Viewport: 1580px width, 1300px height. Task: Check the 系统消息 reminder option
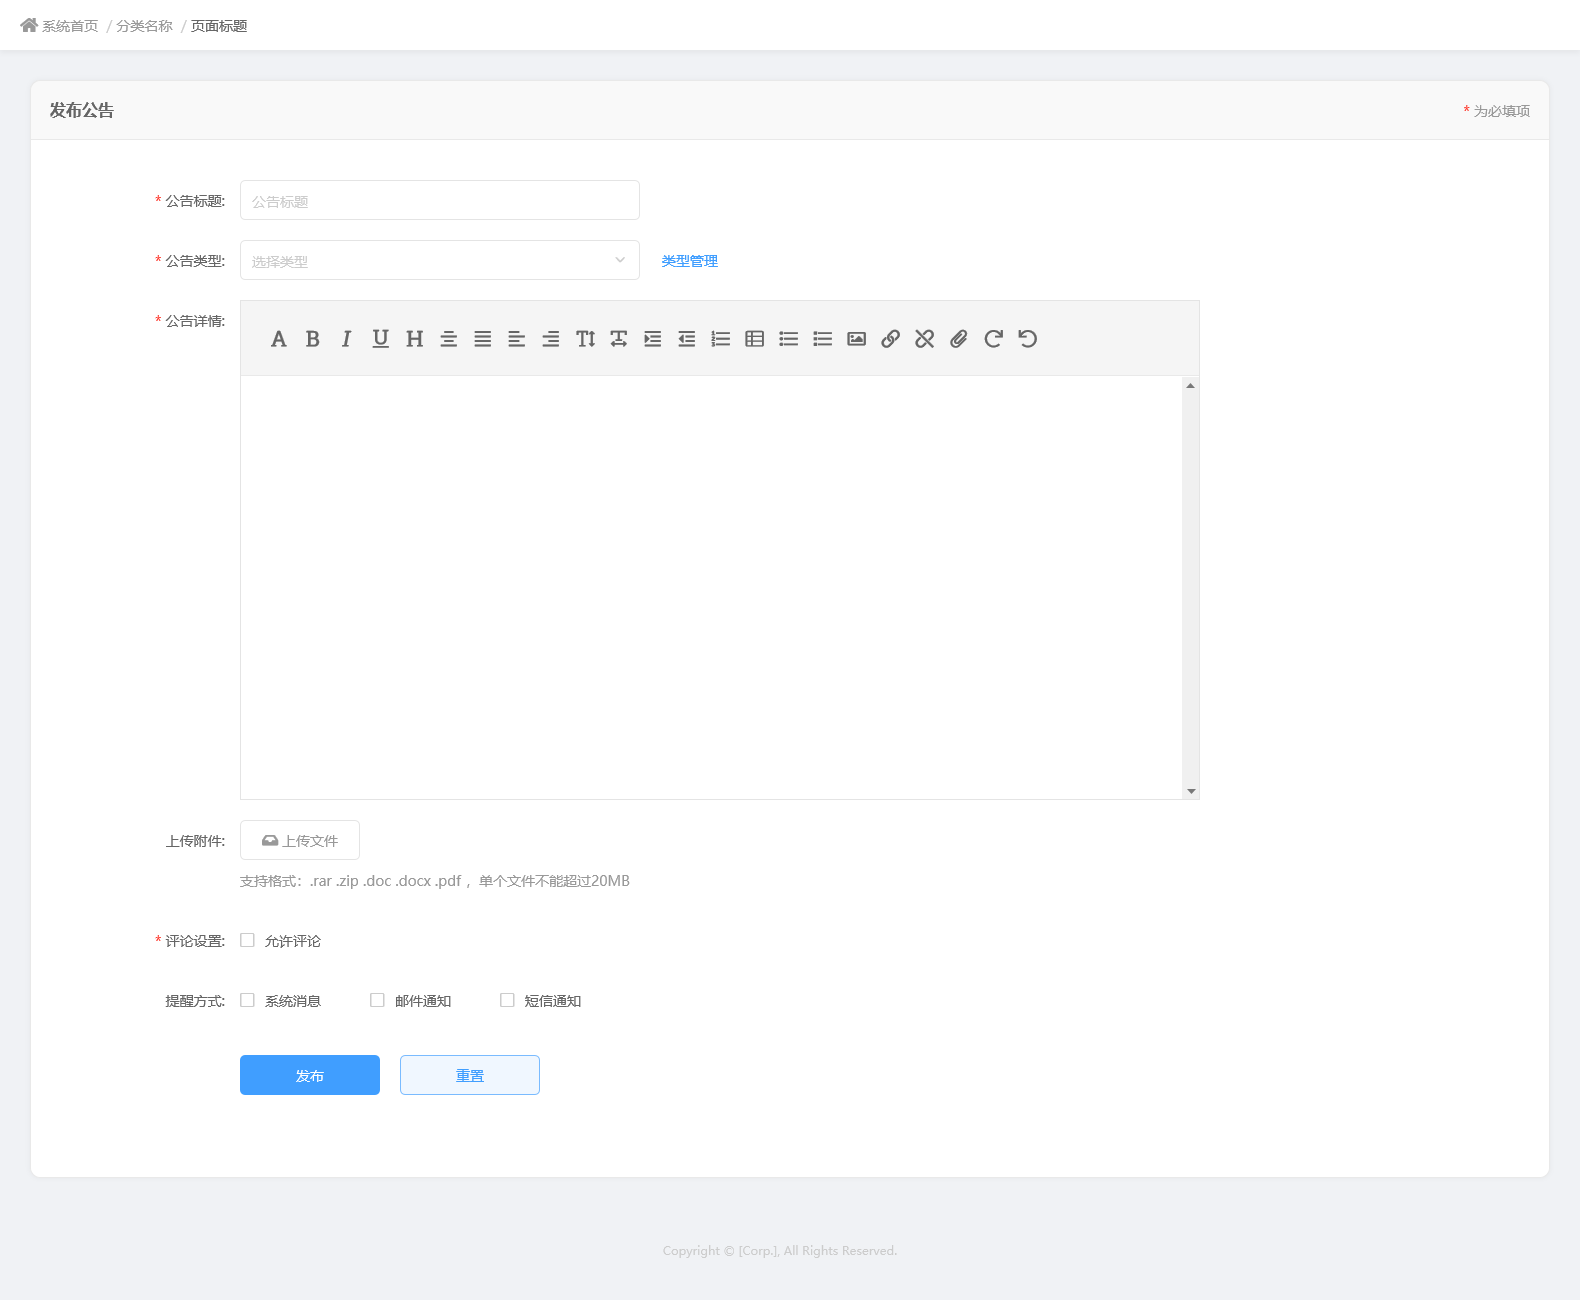point(247,1000)
